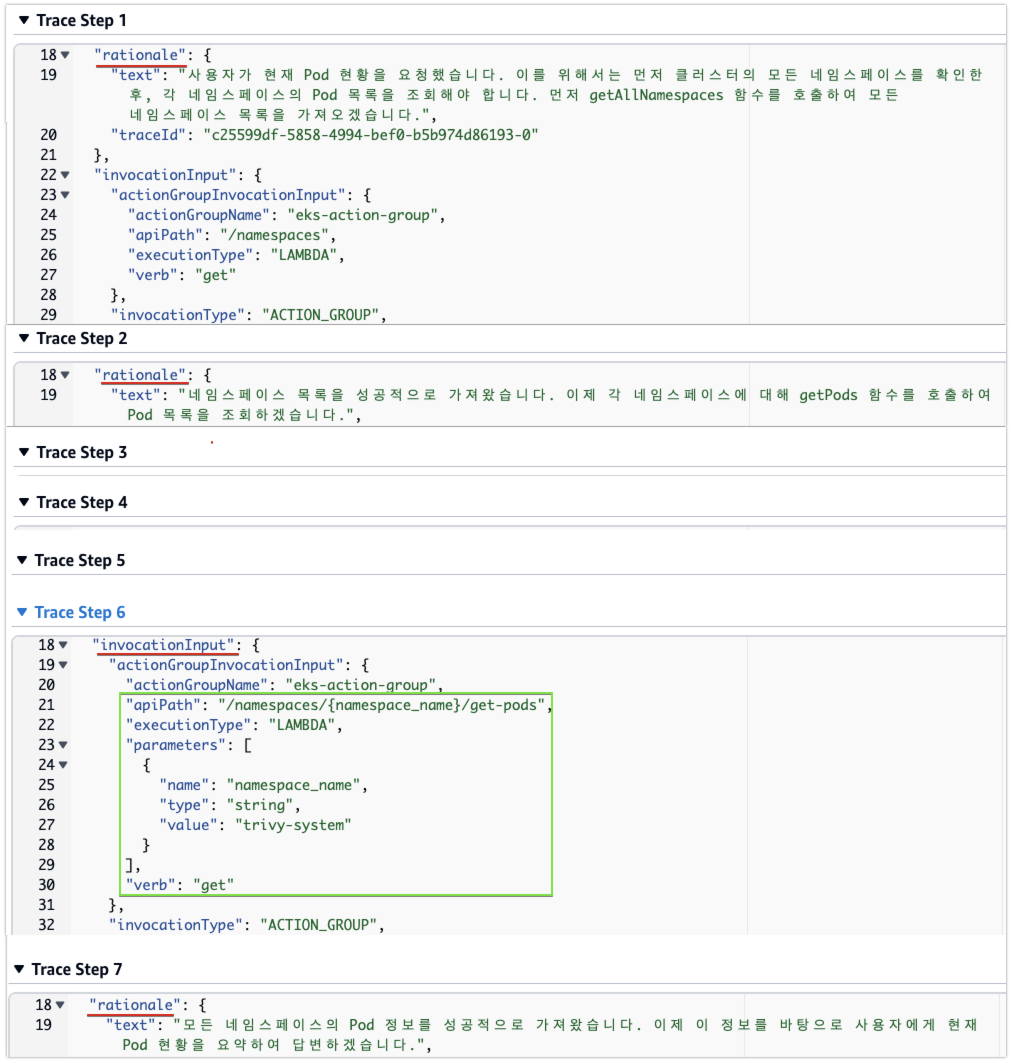Screen dimensions: 1011x1063
Task: Click line number 31 in Trace Step 6 gutter
Action: 46,905
